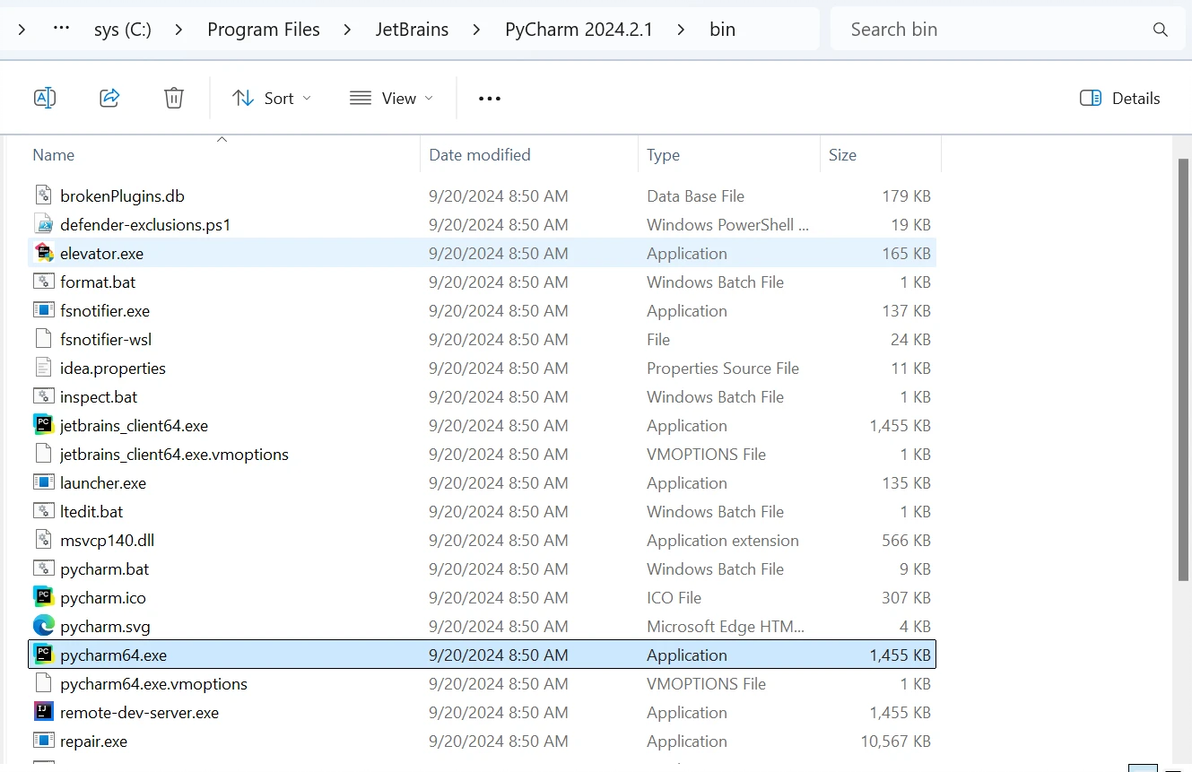Viewport: 1192px width, 772px height.
Task: Click the Application extension type cell
Action: pyautogui.click(x=723, y=540)
